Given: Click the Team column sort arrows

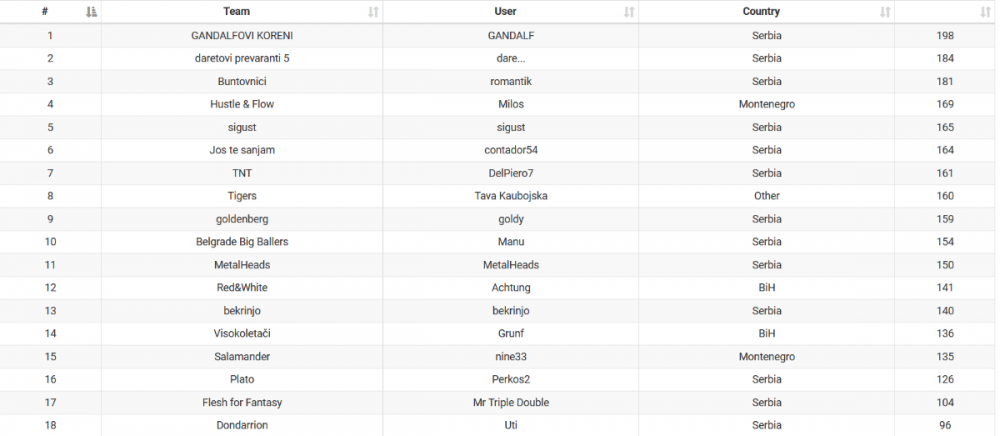Looking at the screenshot, I should 373,12.
